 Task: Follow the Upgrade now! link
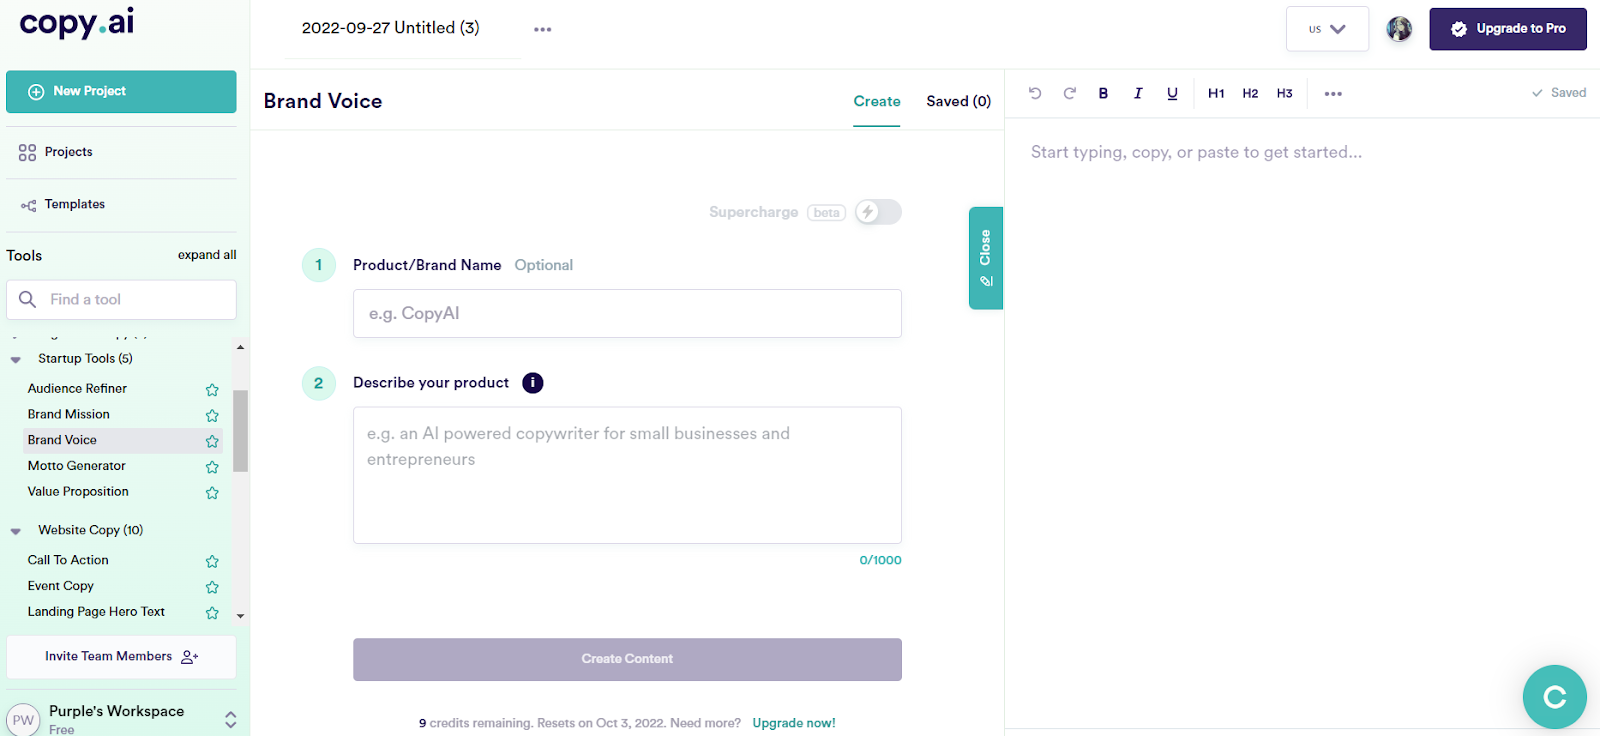[794, 723]
